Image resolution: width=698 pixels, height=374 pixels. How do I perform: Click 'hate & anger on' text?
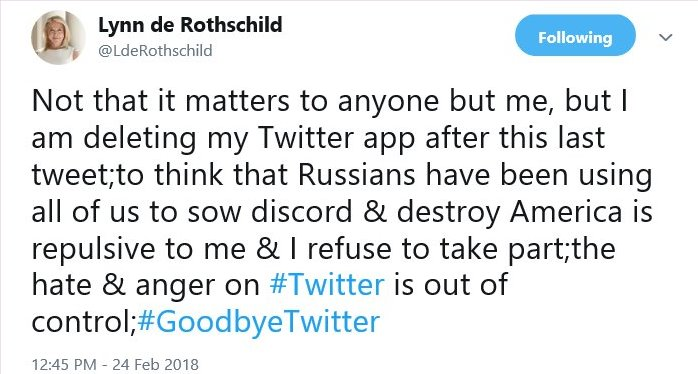click(x=146, y=285)
